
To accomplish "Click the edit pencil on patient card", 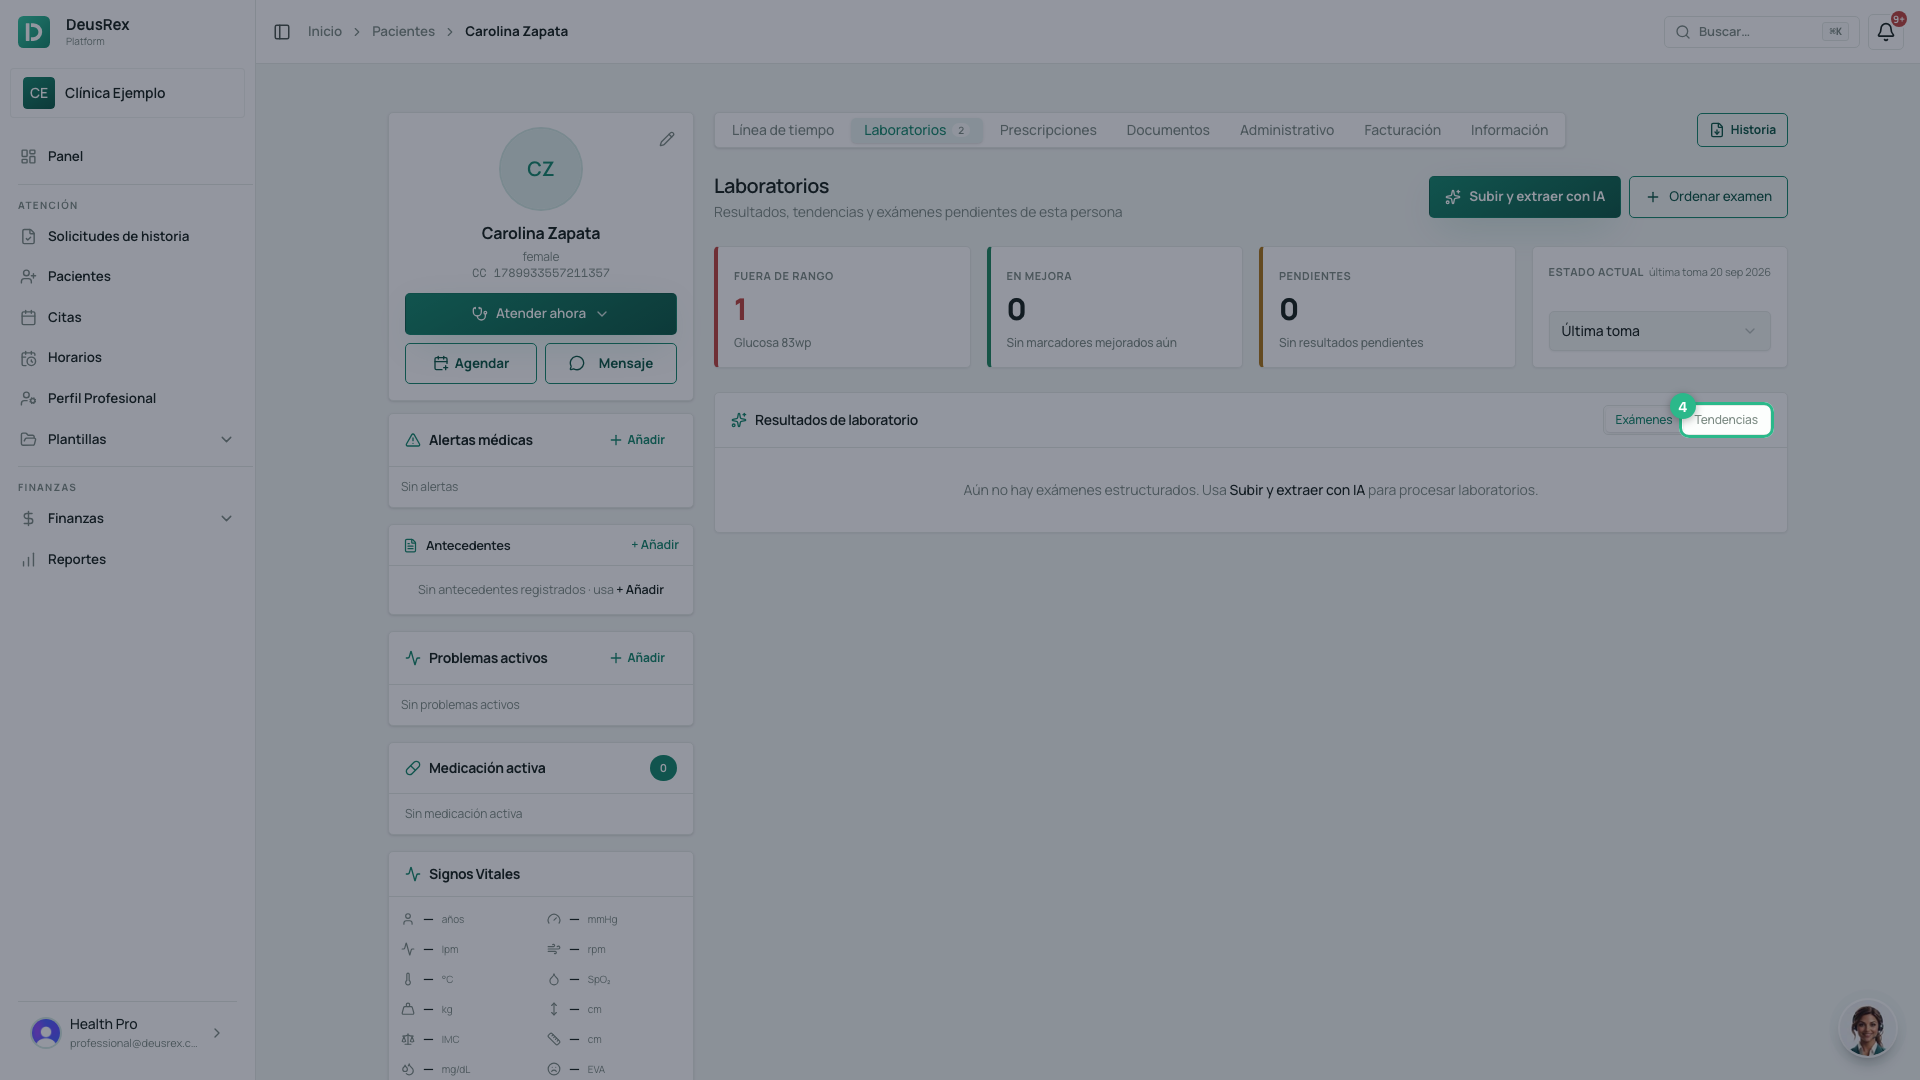I will (x=667, y=139).
